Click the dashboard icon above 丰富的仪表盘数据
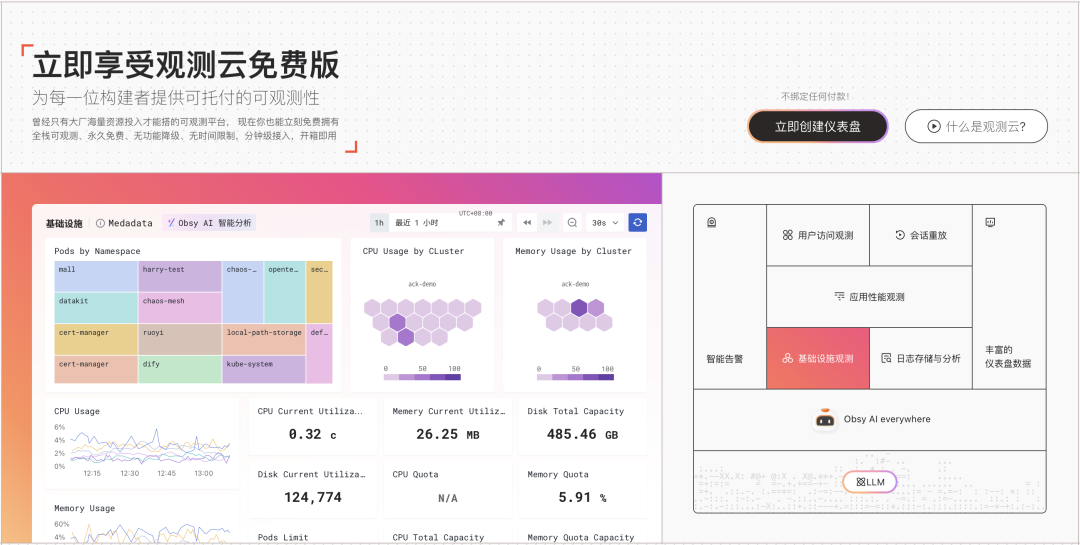Image resolution: width=1080 pixels, height=545 pixels. click(990, 222)
